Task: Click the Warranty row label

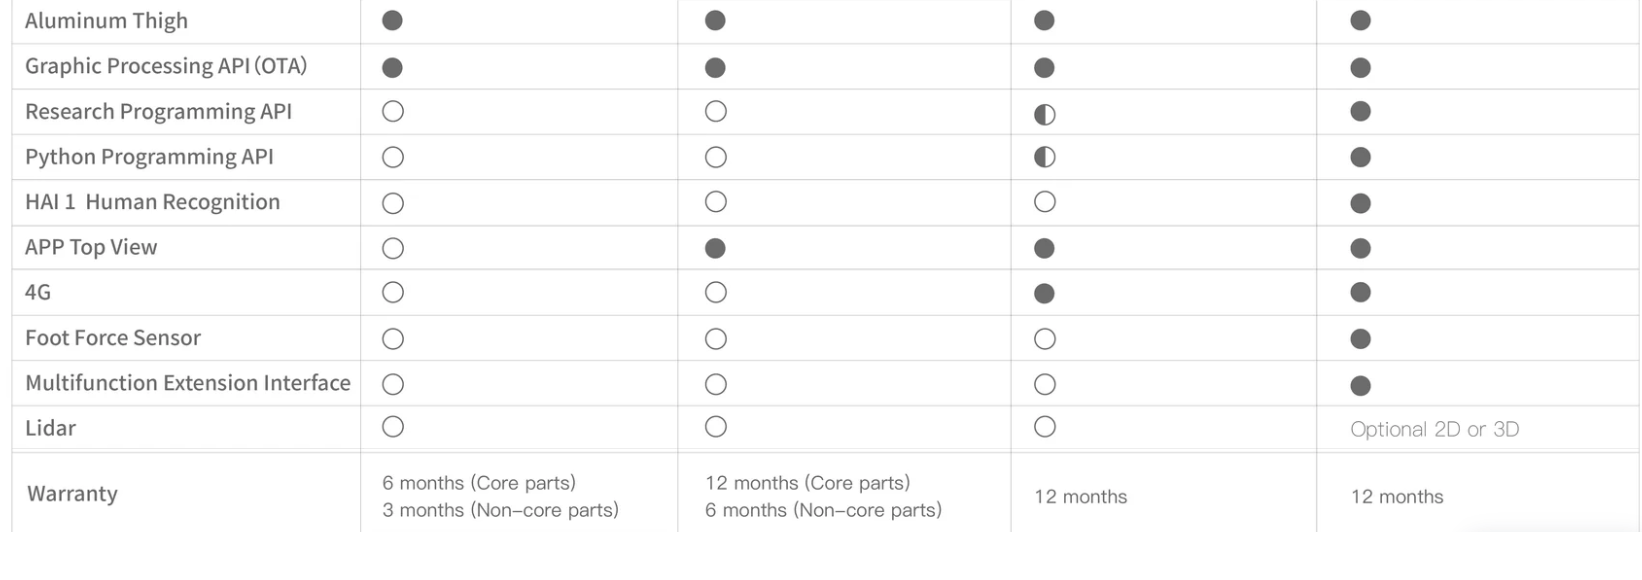Action: 72,494
